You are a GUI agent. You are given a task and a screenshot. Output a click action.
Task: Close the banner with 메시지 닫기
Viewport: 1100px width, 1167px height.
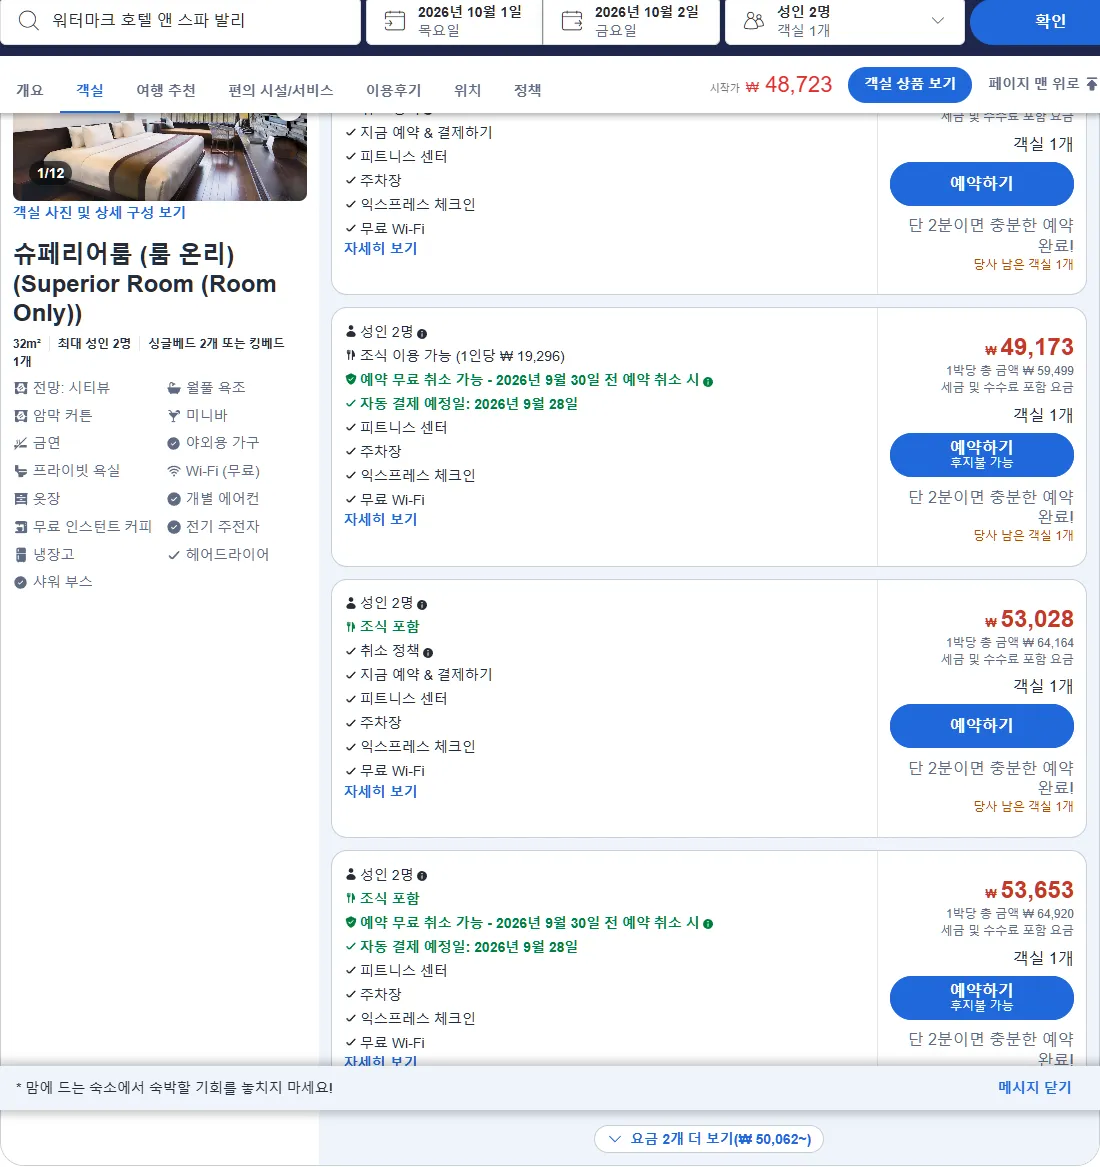click(1035, 1087)
